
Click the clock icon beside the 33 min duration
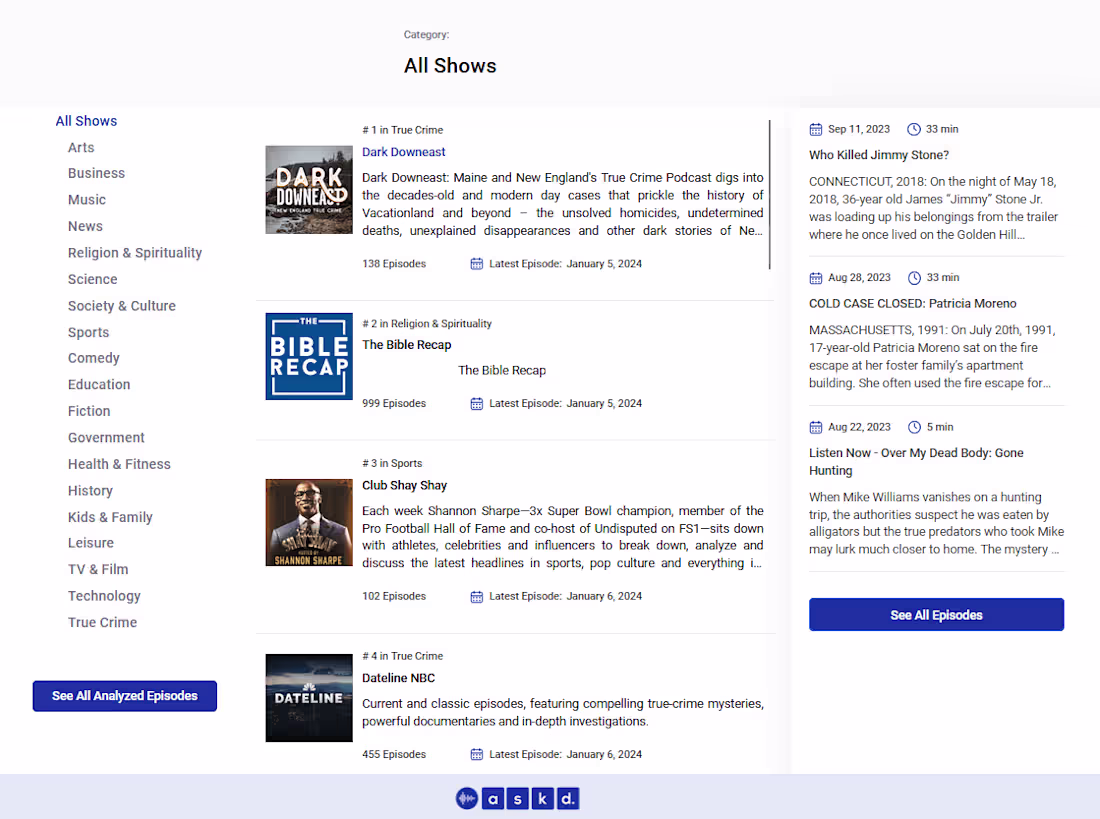(x=913, y=129)
